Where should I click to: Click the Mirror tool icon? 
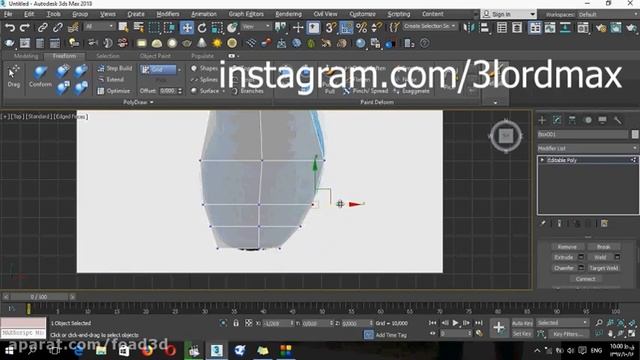(x=469, y=28)
